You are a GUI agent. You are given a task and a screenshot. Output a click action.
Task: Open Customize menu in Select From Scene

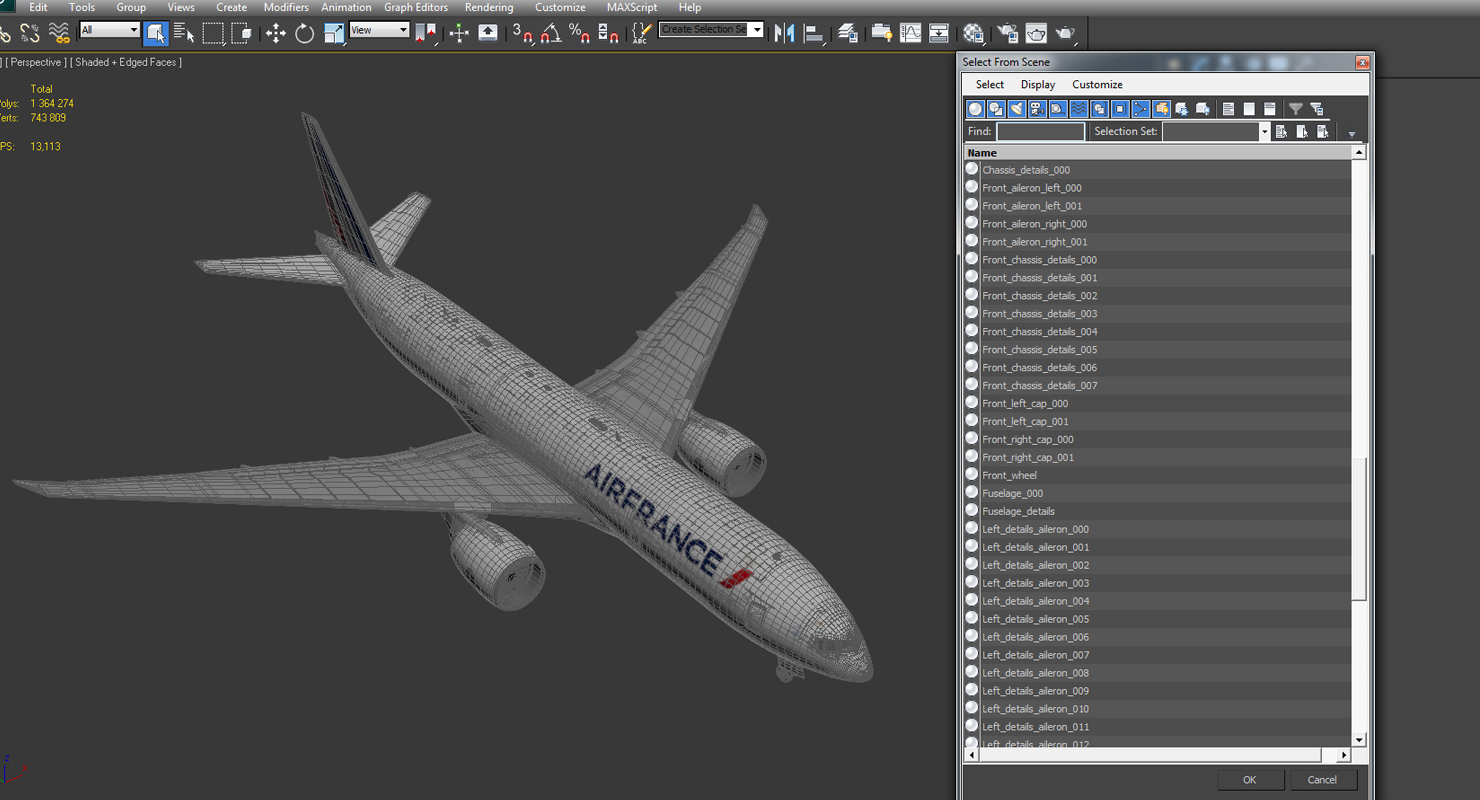point(1097,85)
